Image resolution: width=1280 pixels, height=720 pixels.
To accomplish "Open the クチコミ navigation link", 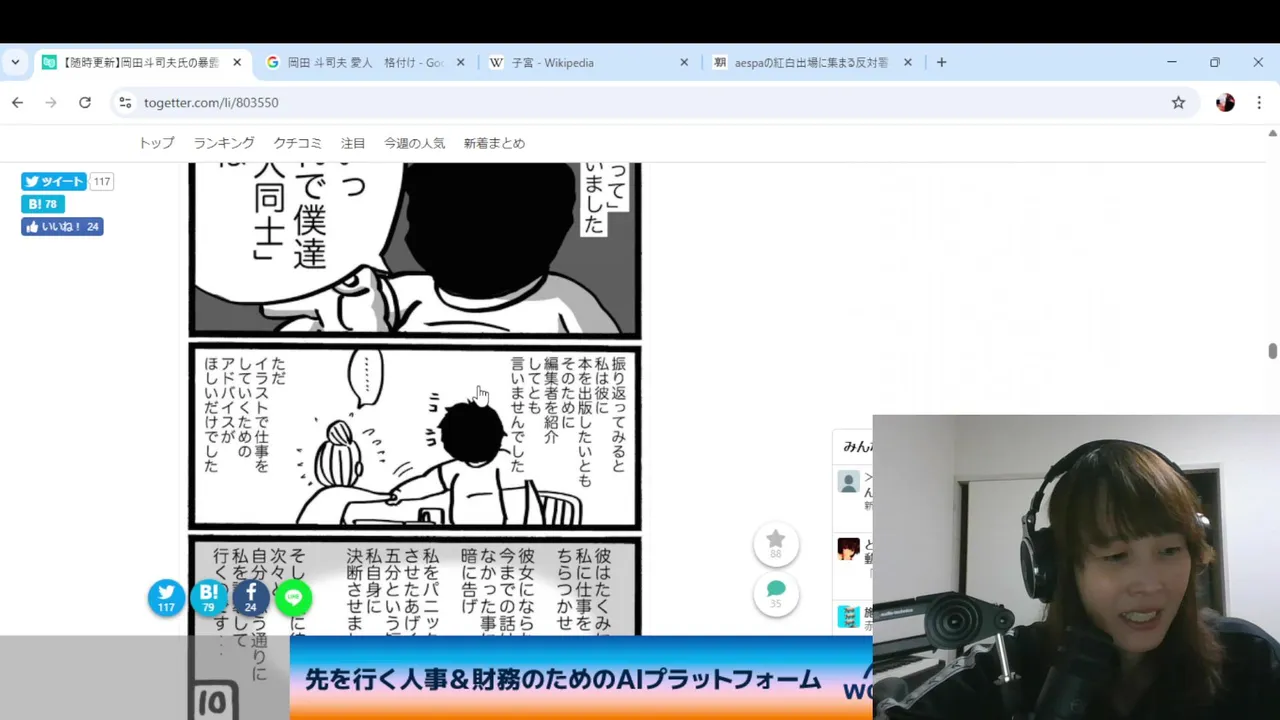I will coord(298,143).
